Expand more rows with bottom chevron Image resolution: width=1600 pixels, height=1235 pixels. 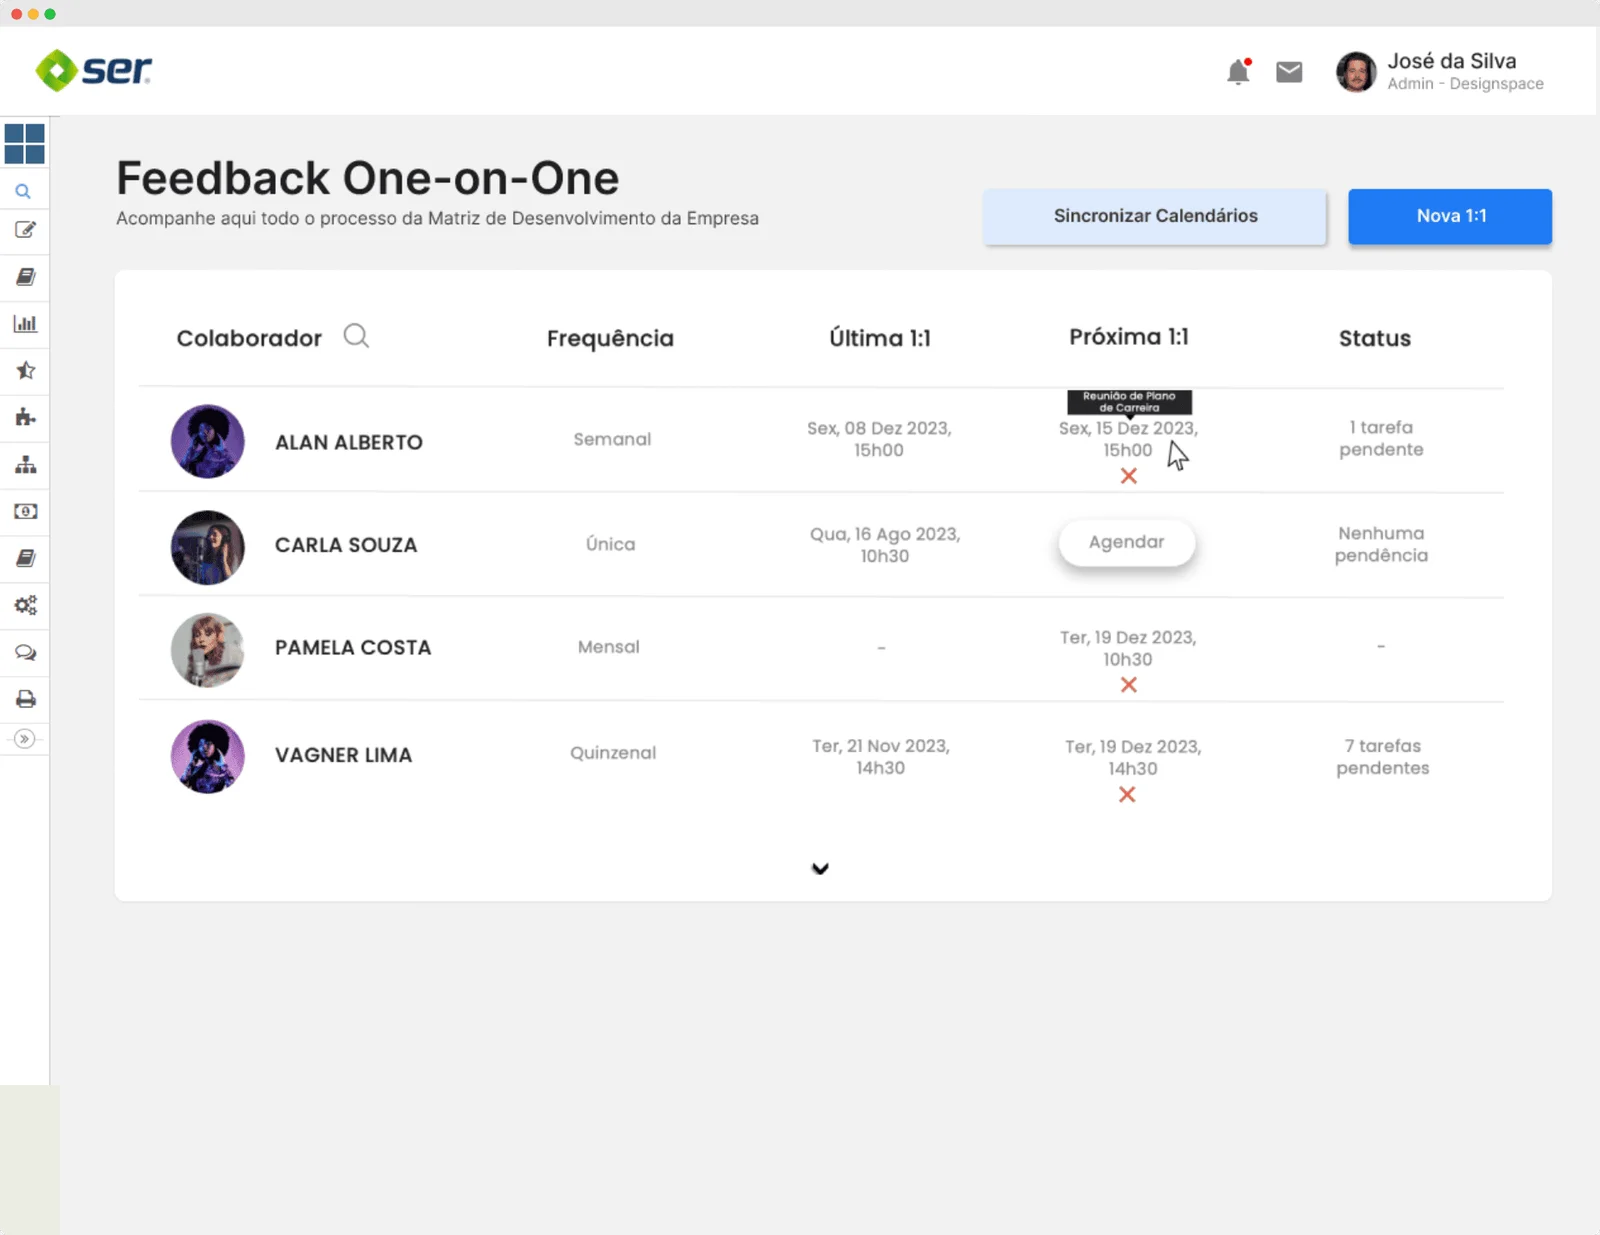coord(820,868)
